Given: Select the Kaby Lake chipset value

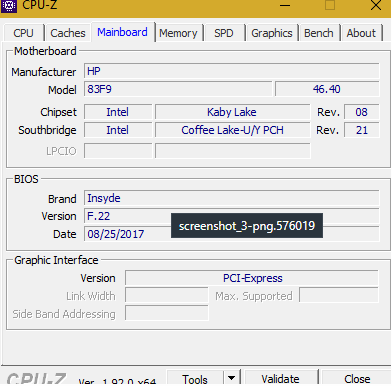Looking at the screenshot, I should pos(232,112).
